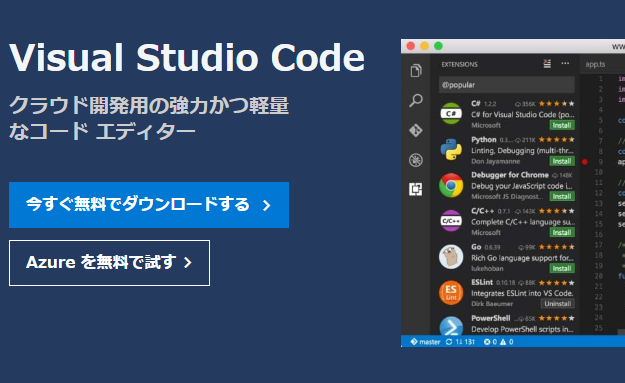This screenshot has height=383, width=625.
Task: Select the 'C# for Visual Studio Code' description
Action: (x=523, y=114)
